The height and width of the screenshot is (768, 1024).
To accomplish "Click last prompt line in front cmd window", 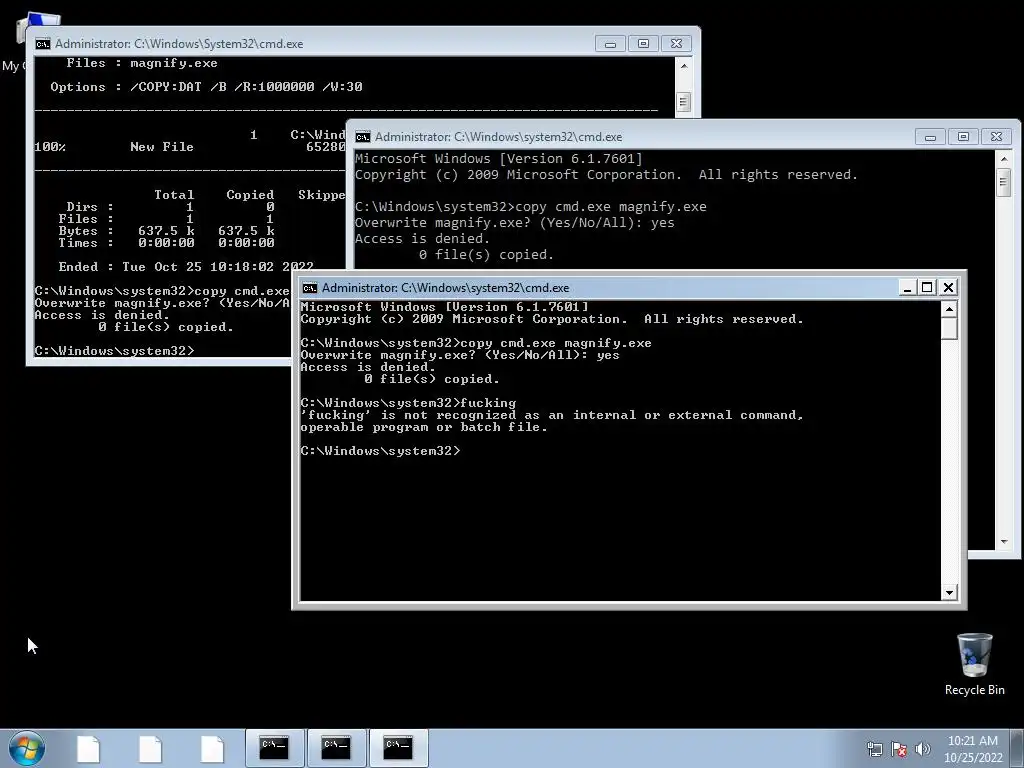I will click(x=380, y=451).
